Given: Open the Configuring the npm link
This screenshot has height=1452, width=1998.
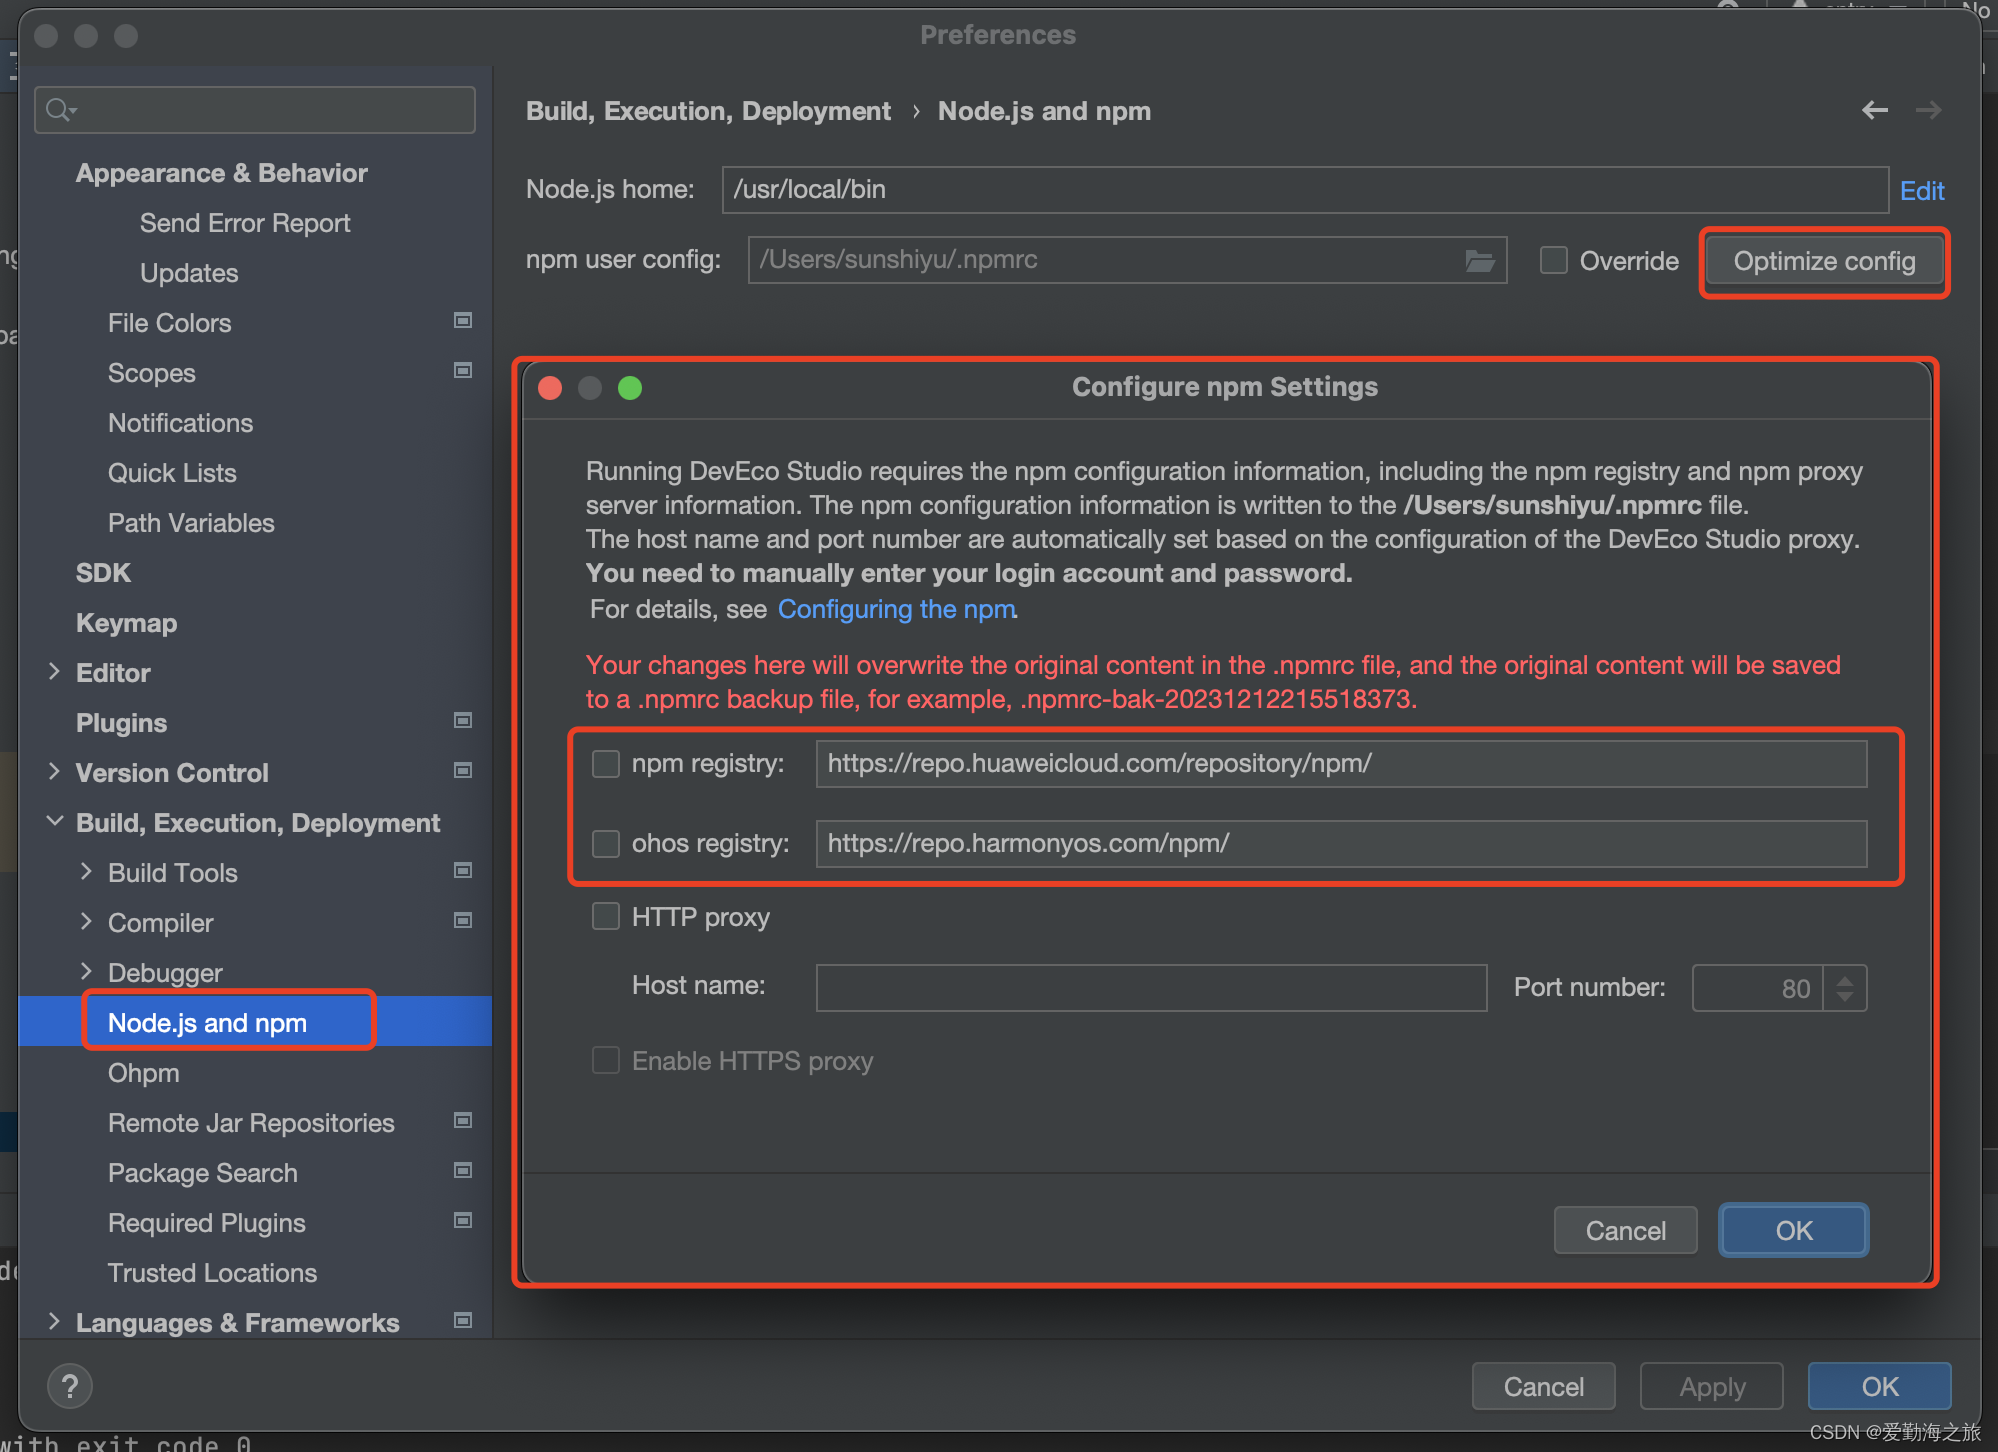Looking at the screenshot, I should tap(897, 609).
